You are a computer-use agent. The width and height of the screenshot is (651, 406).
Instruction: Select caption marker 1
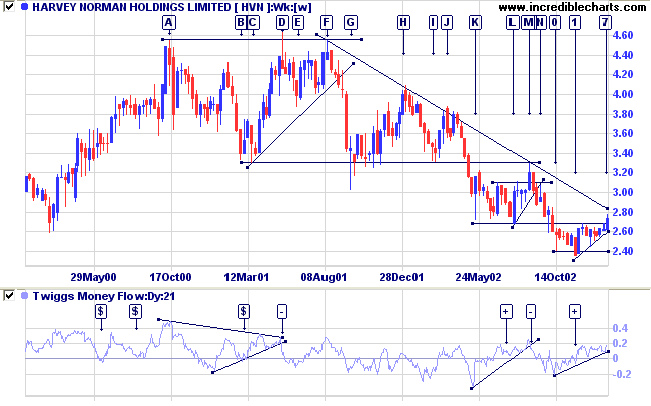[x=575, y=22]
